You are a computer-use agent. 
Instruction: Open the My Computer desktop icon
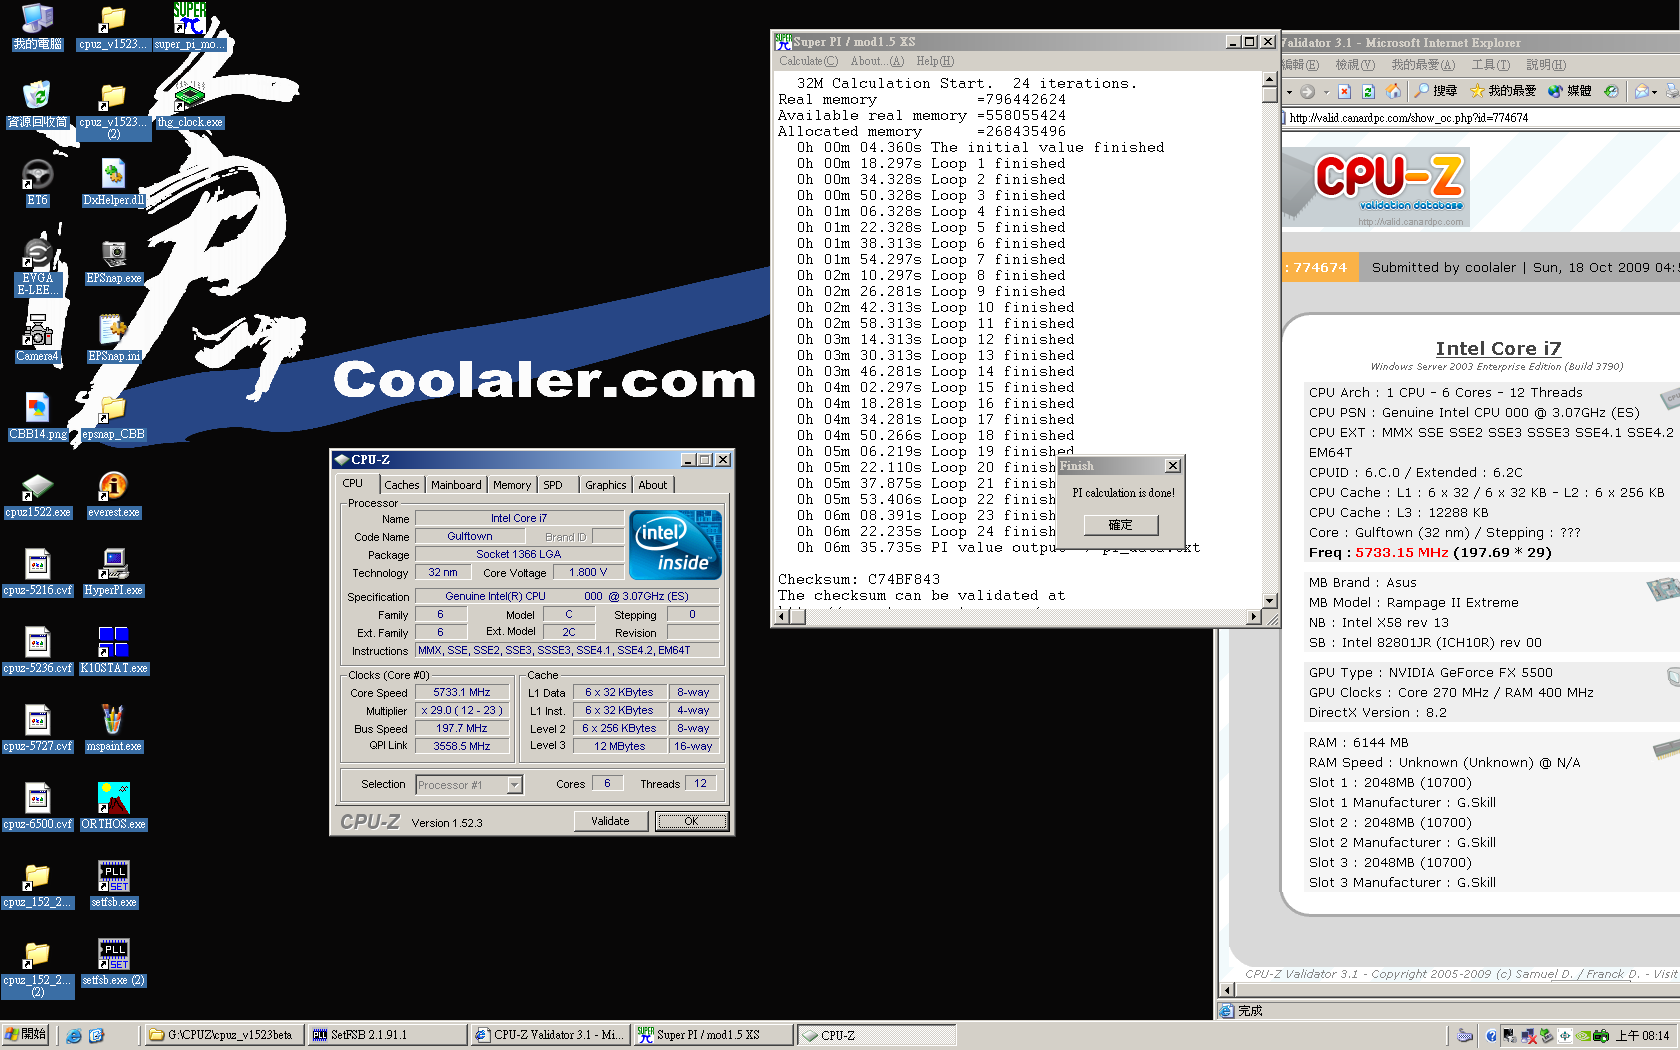[37, 26]
